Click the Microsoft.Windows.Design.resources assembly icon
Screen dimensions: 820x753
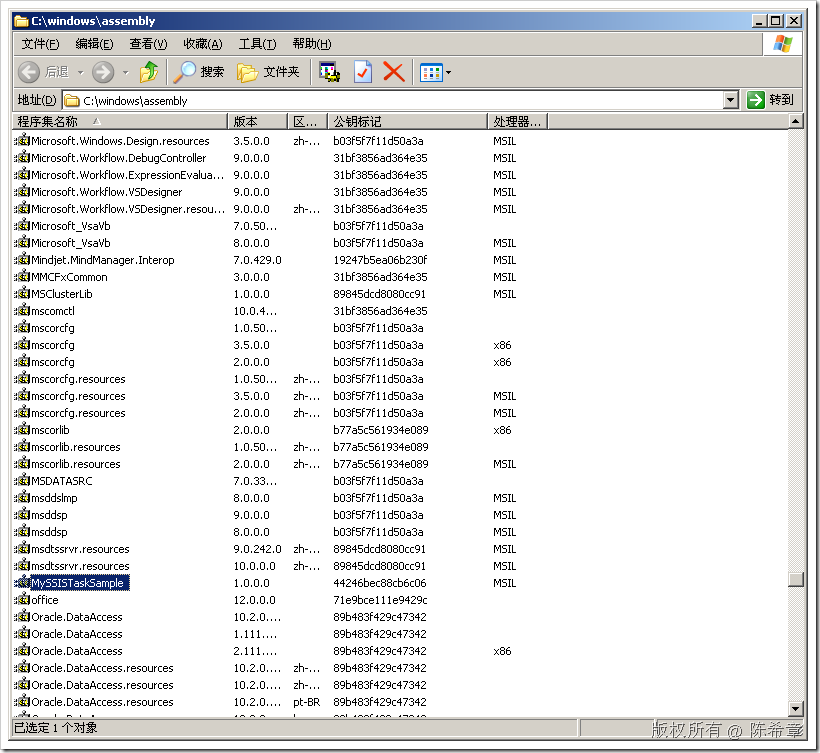[x=22, y=140]
